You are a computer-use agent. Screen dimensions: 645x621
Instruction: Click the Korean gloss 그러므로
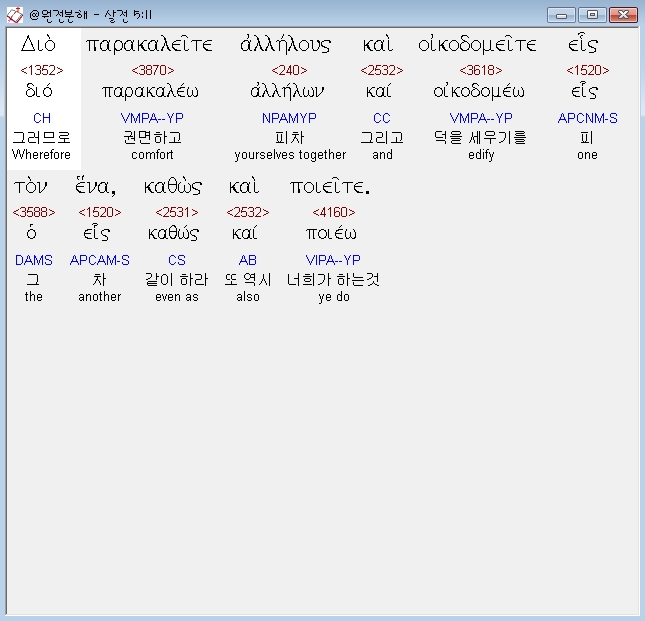pos(41,137)
